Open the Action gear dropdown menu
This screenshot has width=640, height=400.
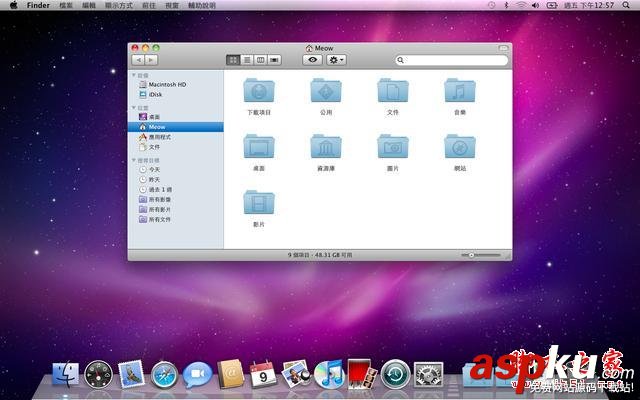tap(336, 60)
